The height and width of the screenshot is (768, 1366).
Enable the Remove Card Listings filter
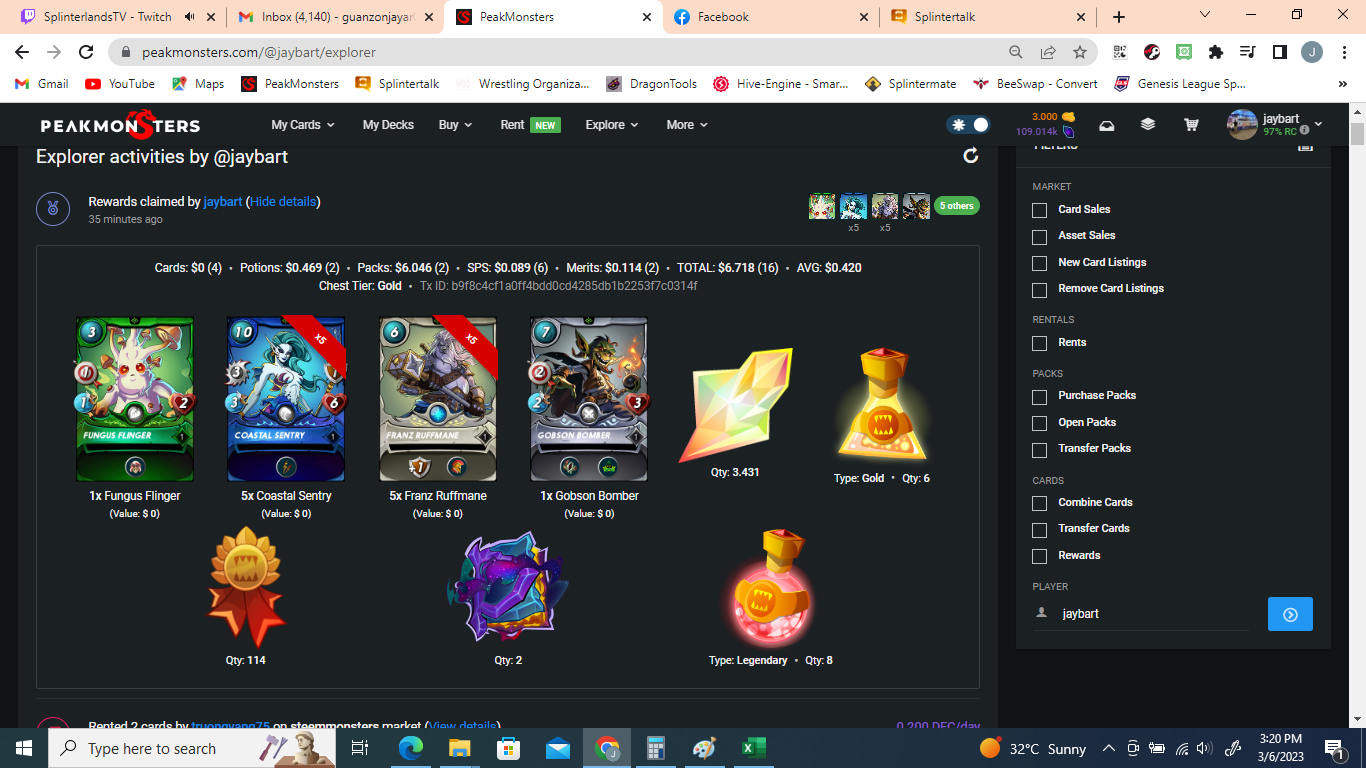pos(1040,289)
